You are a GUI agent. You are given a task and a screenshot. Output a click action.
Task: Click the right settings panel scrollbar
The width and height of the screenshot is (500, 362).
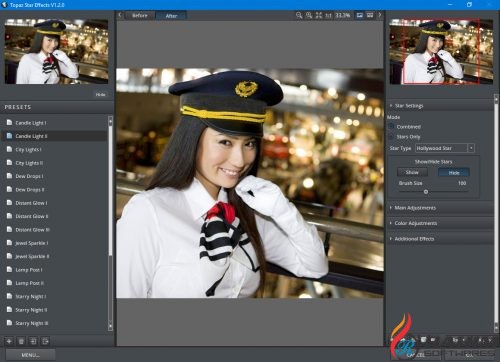pyautogui.click(x=496, y=213)
